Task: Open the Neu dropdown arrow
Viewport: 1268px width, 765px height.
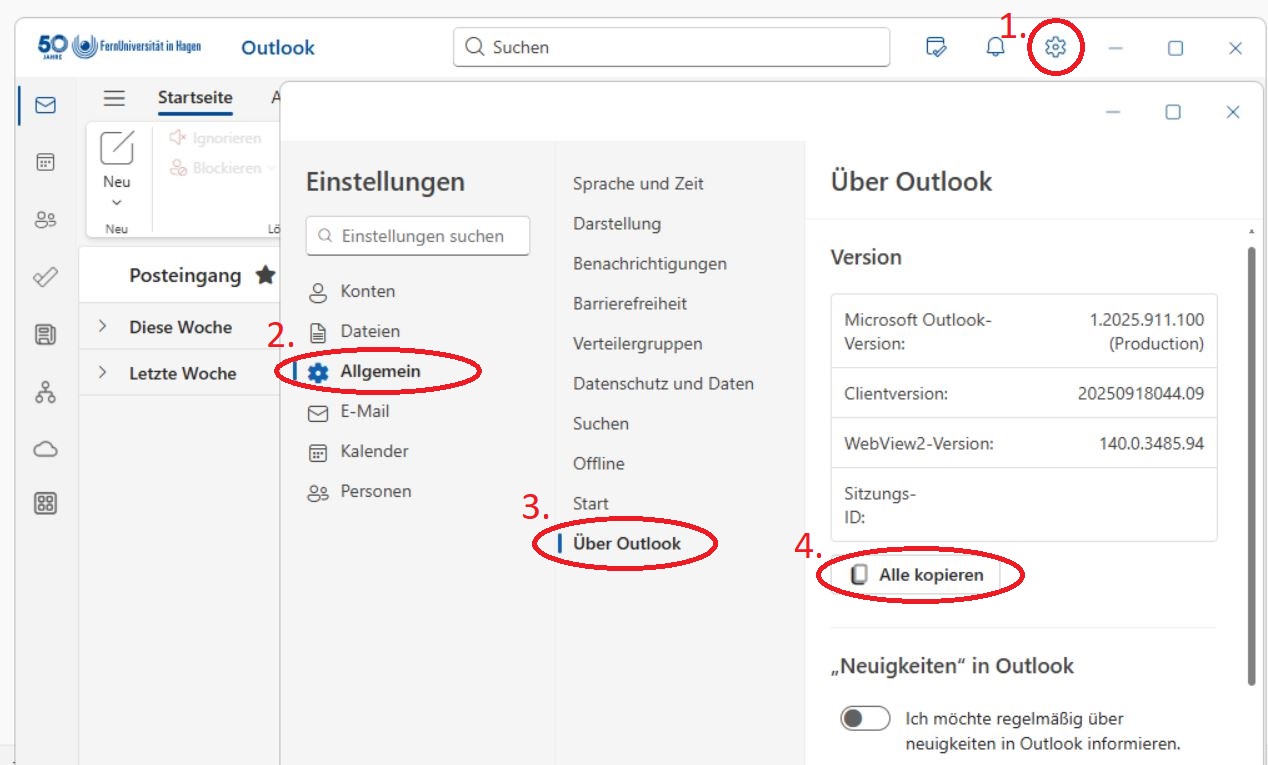Action: tap(117, 203)
